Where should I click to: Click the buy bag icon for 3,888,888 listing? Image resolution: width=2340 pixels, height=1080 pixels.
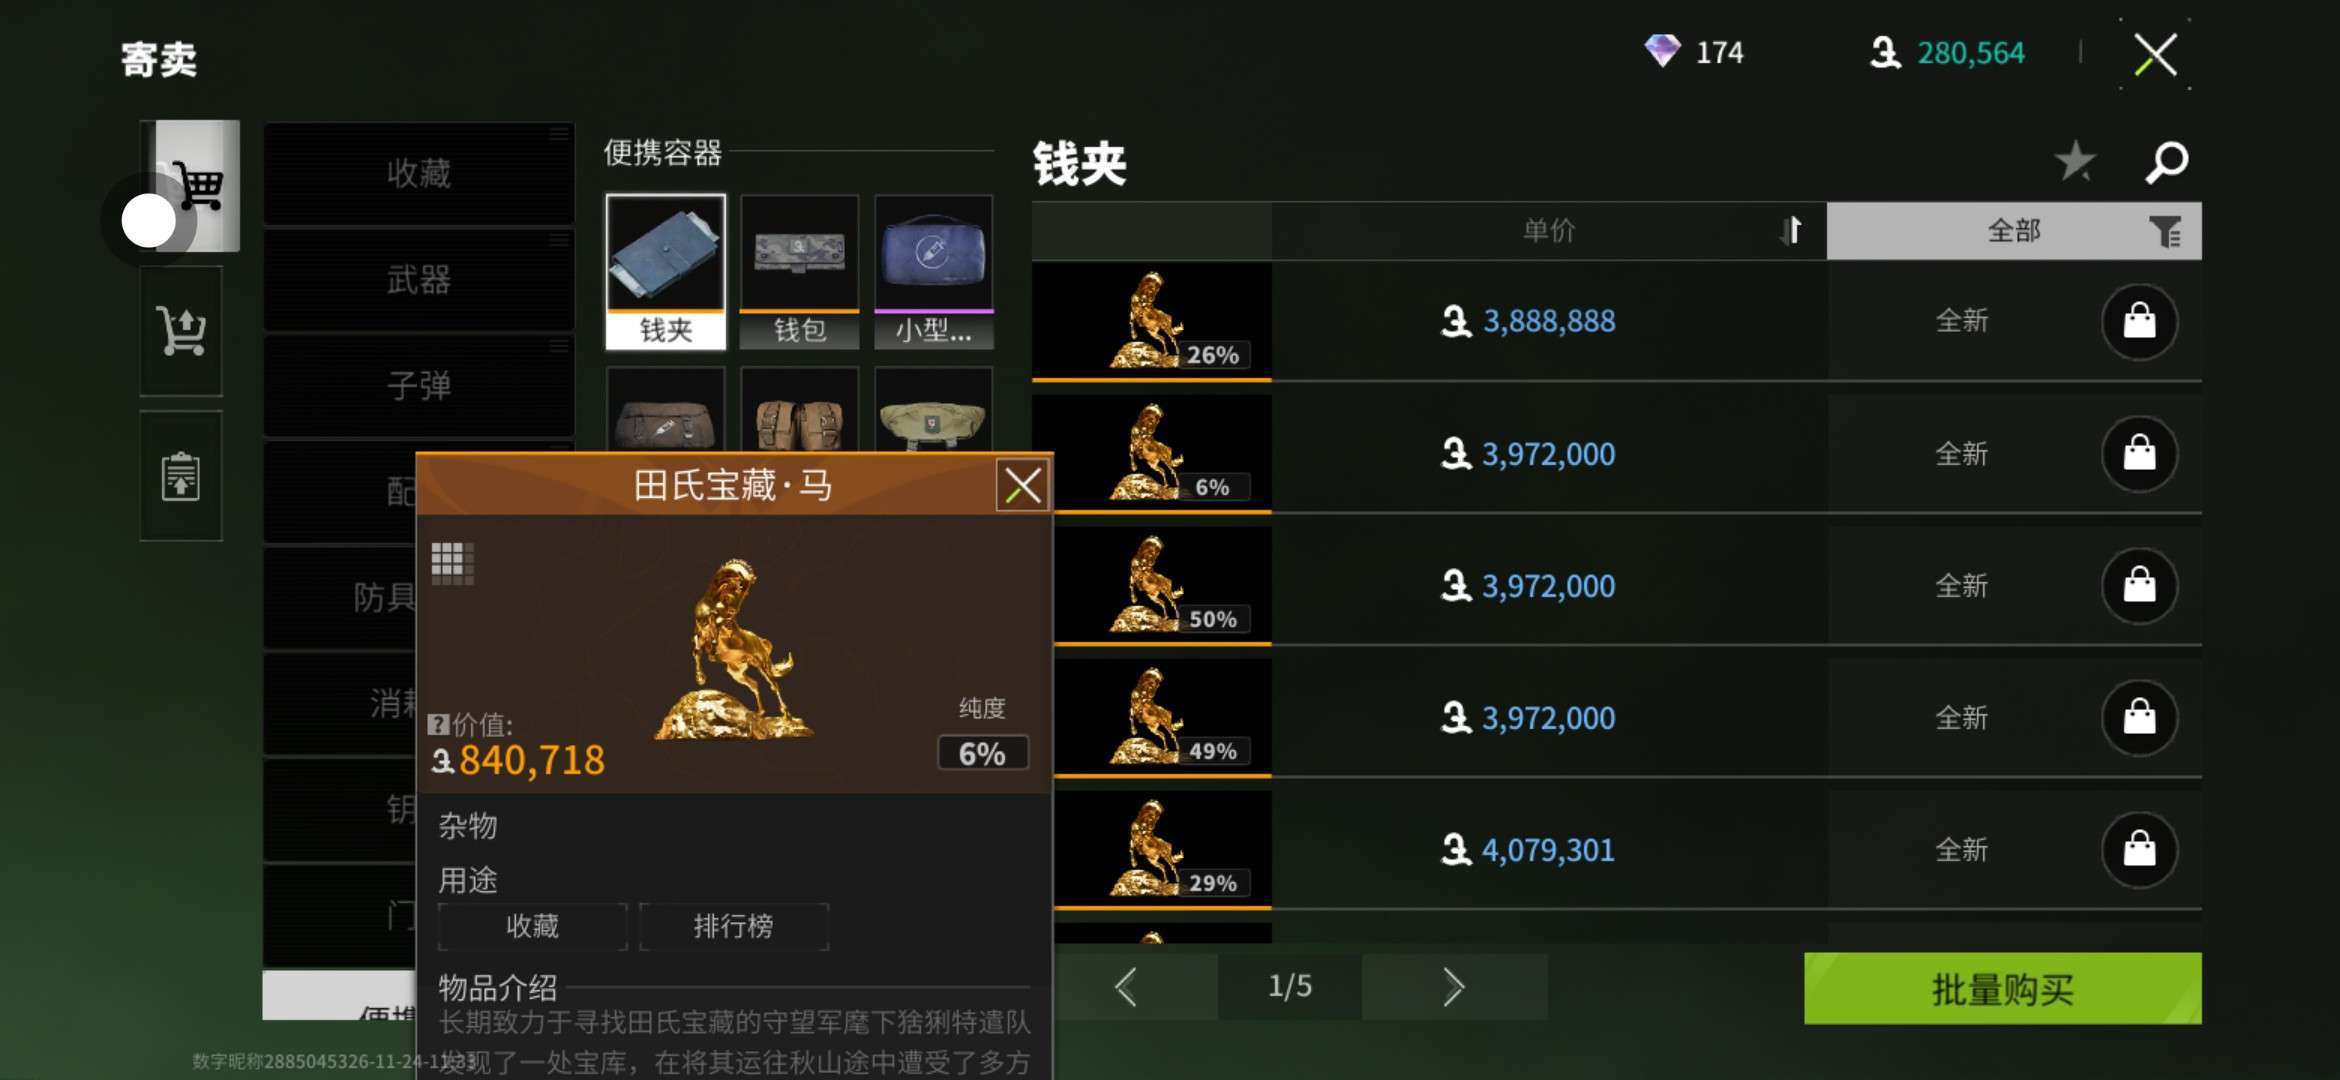(x=2139, y=321)
